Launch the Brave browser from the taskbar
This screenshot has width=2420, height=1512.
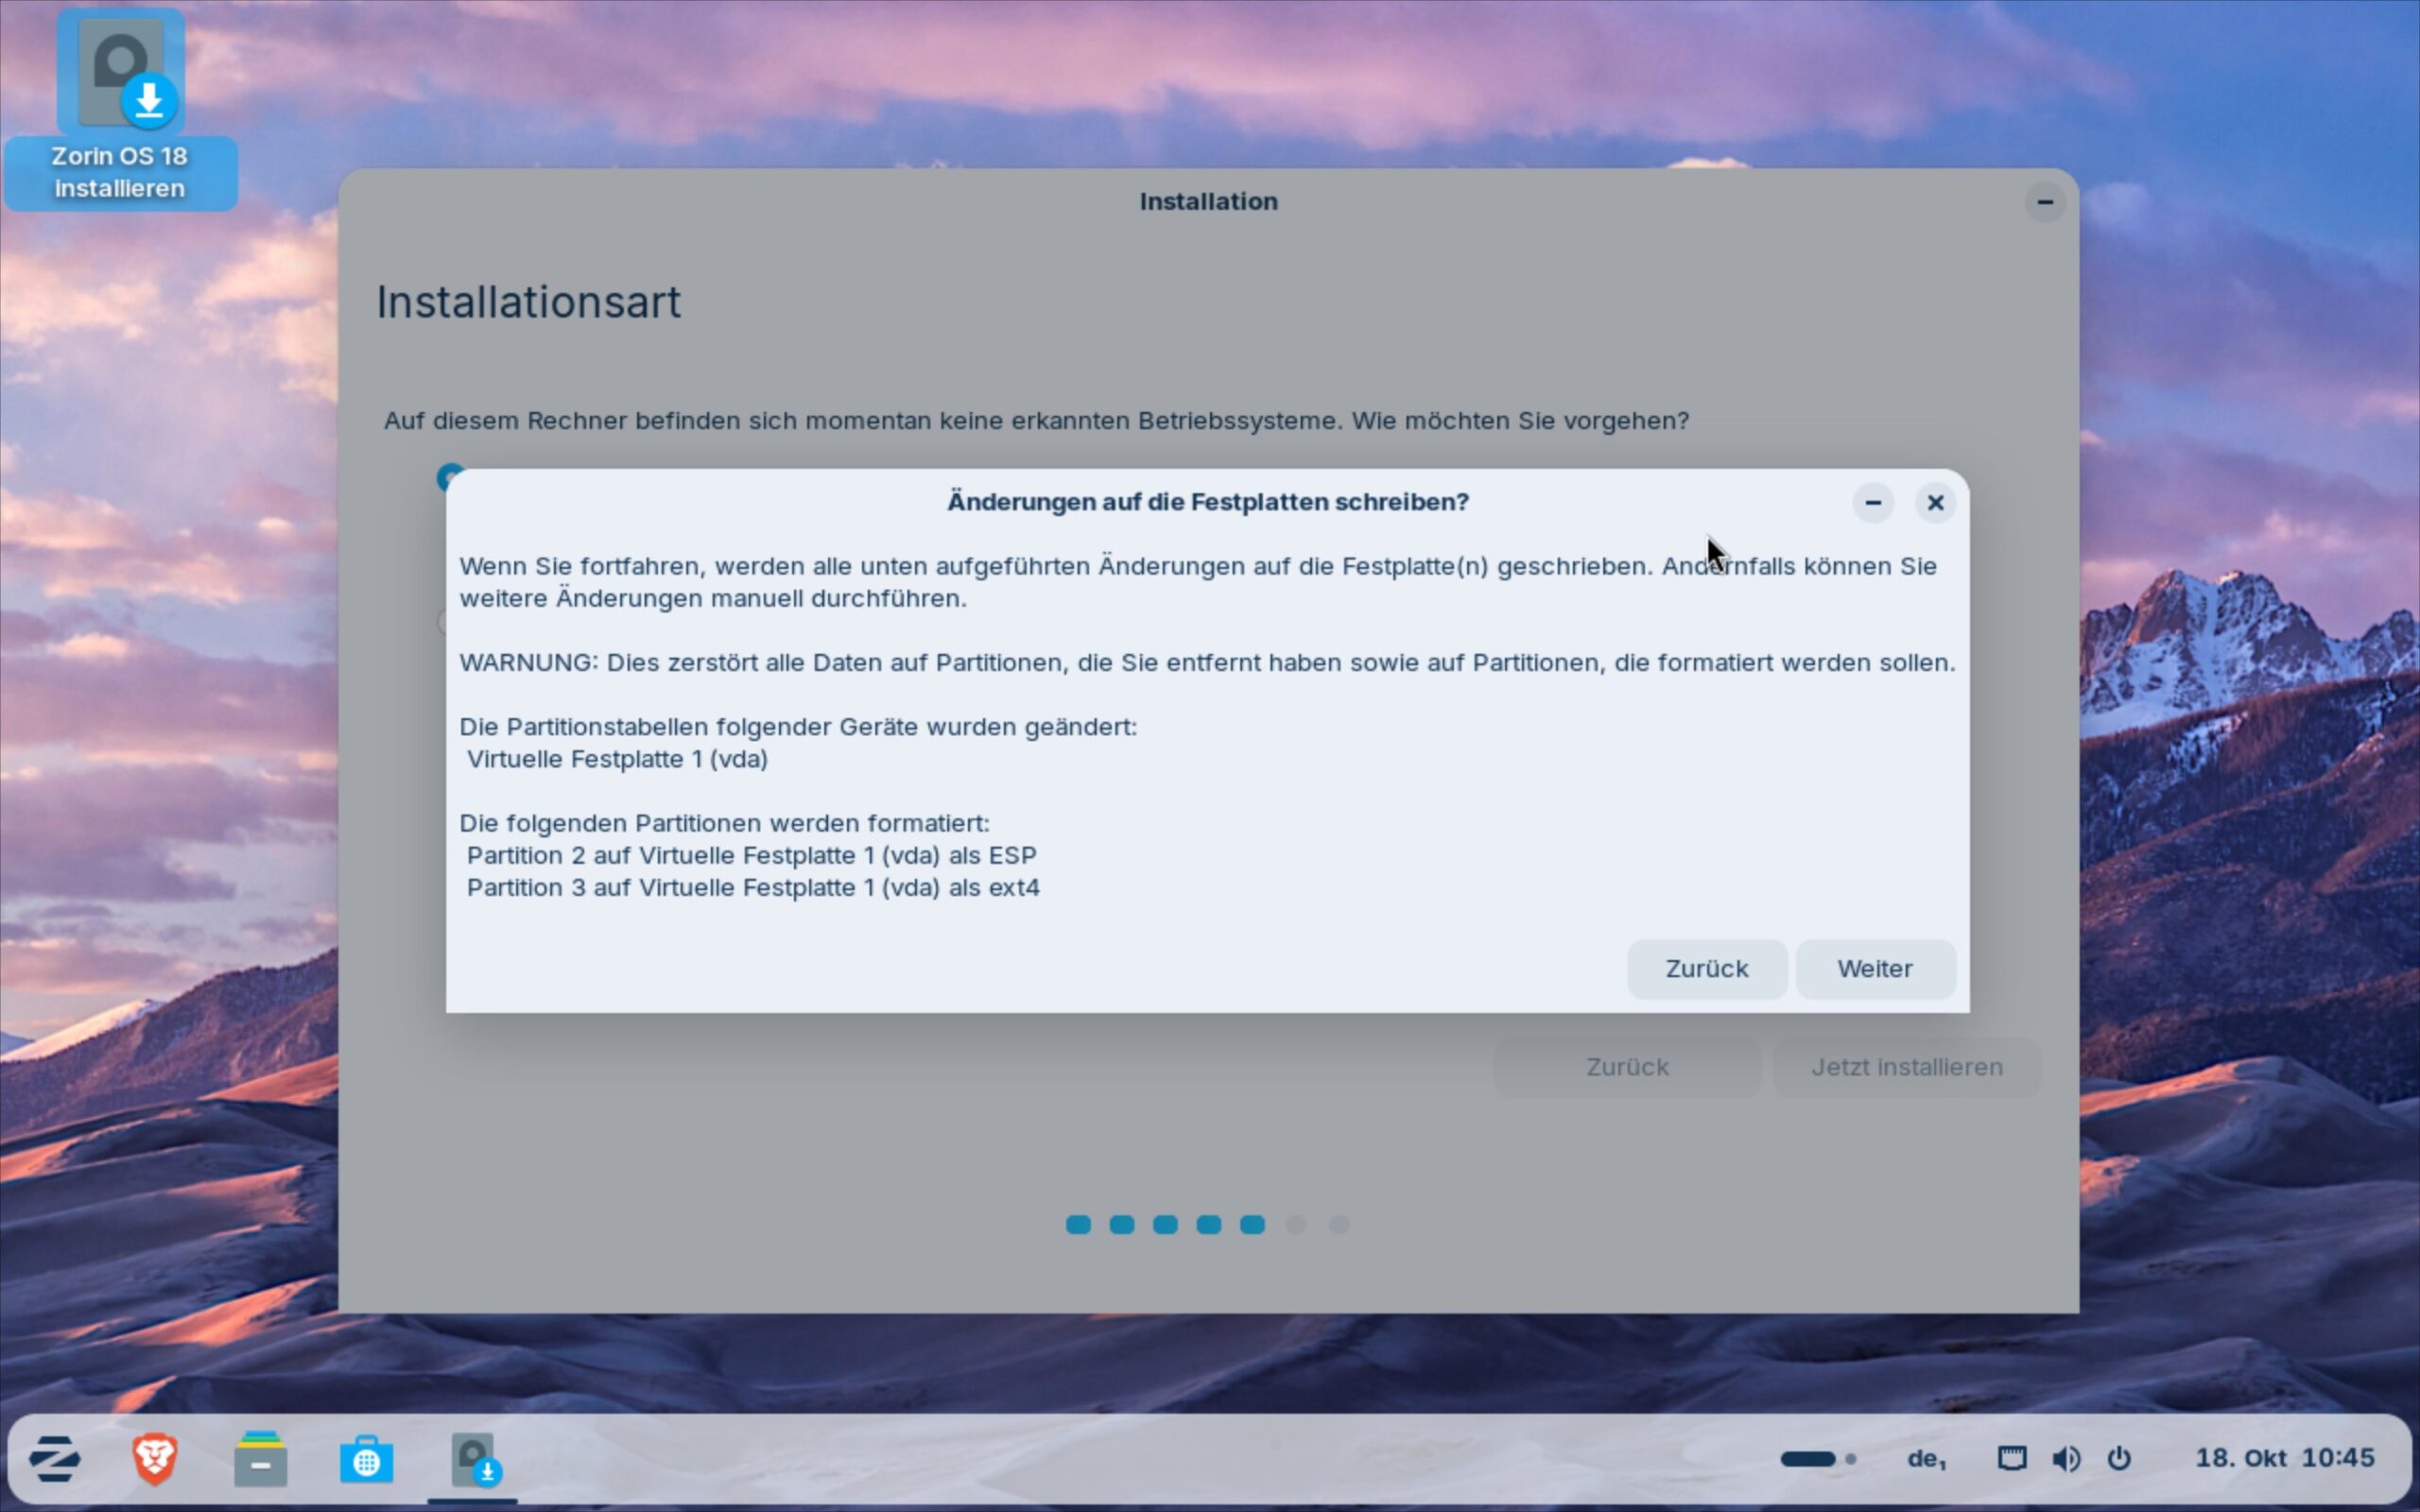coord(155,1459)
